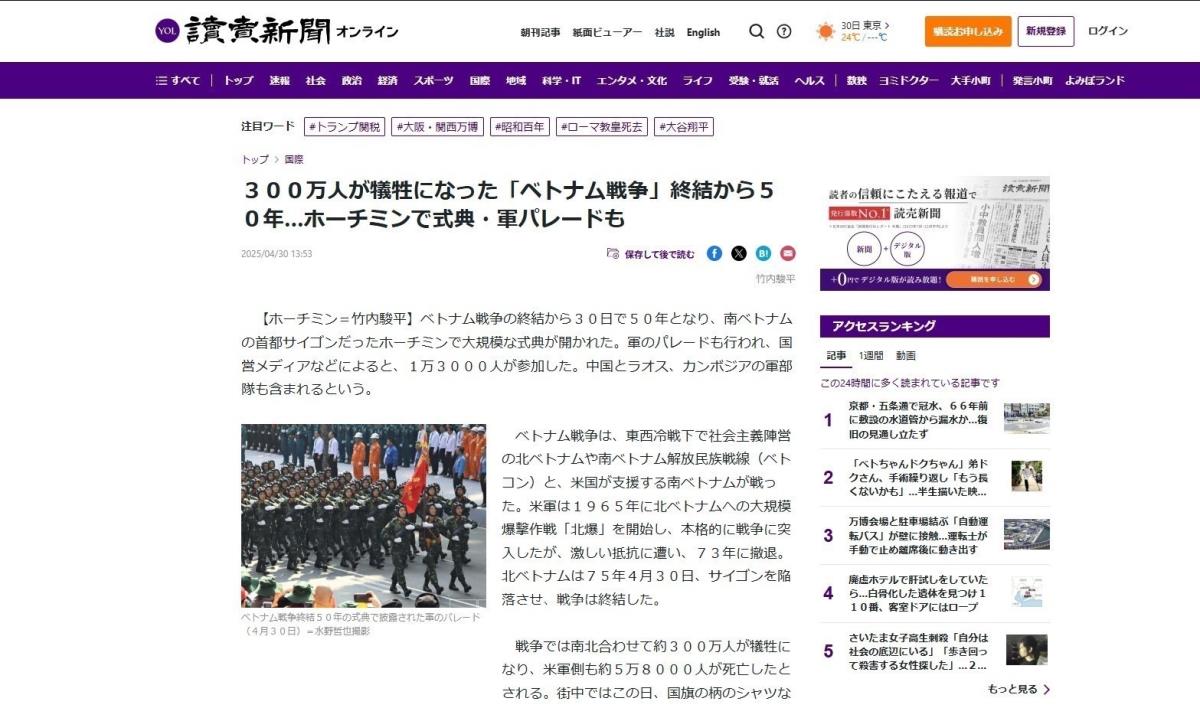Select the #トランプ関税 trending tag
The height and width of the screenshot is (708, 1200).
point(344,127)
